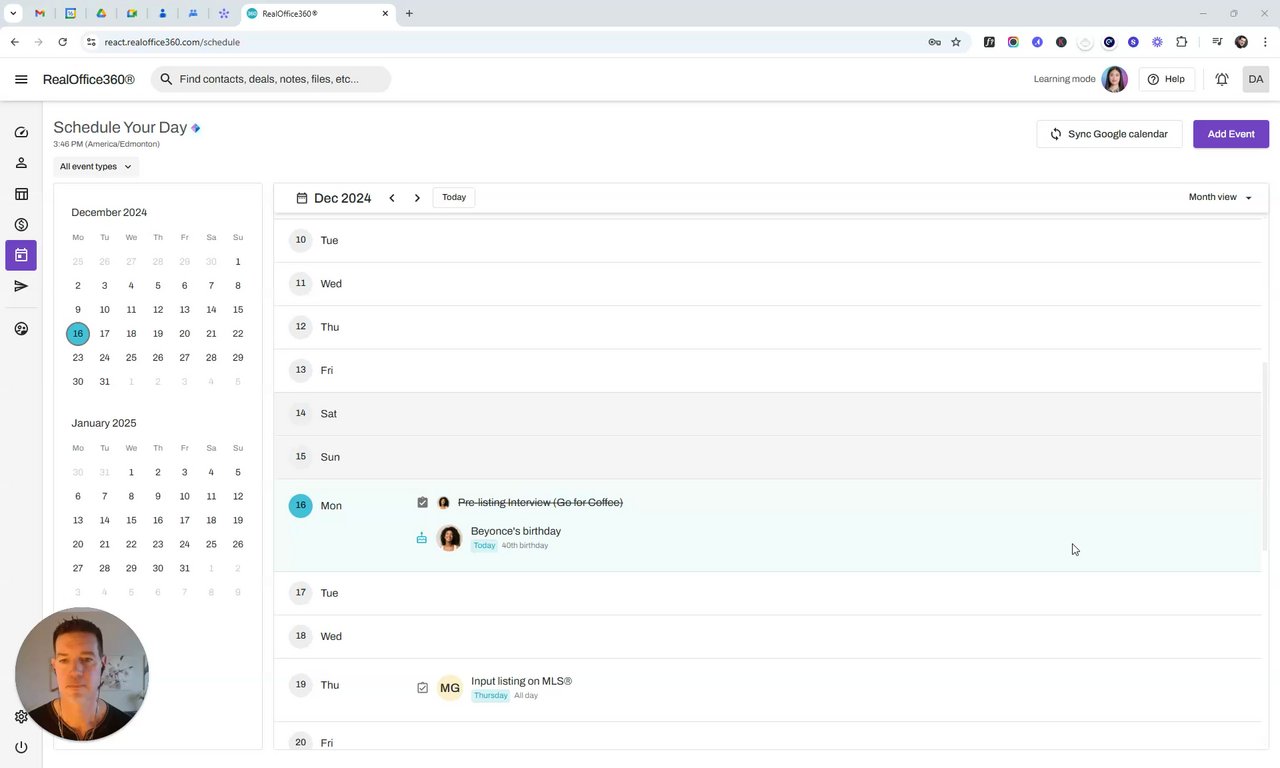
Task: Go to the previous month arrow
Action: 392,198
